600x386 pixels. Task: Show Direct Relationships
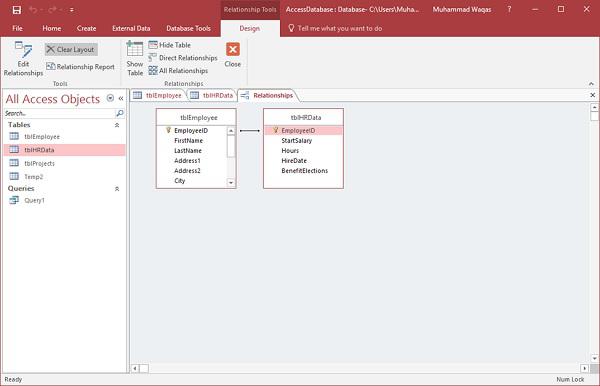coord(183,58)
